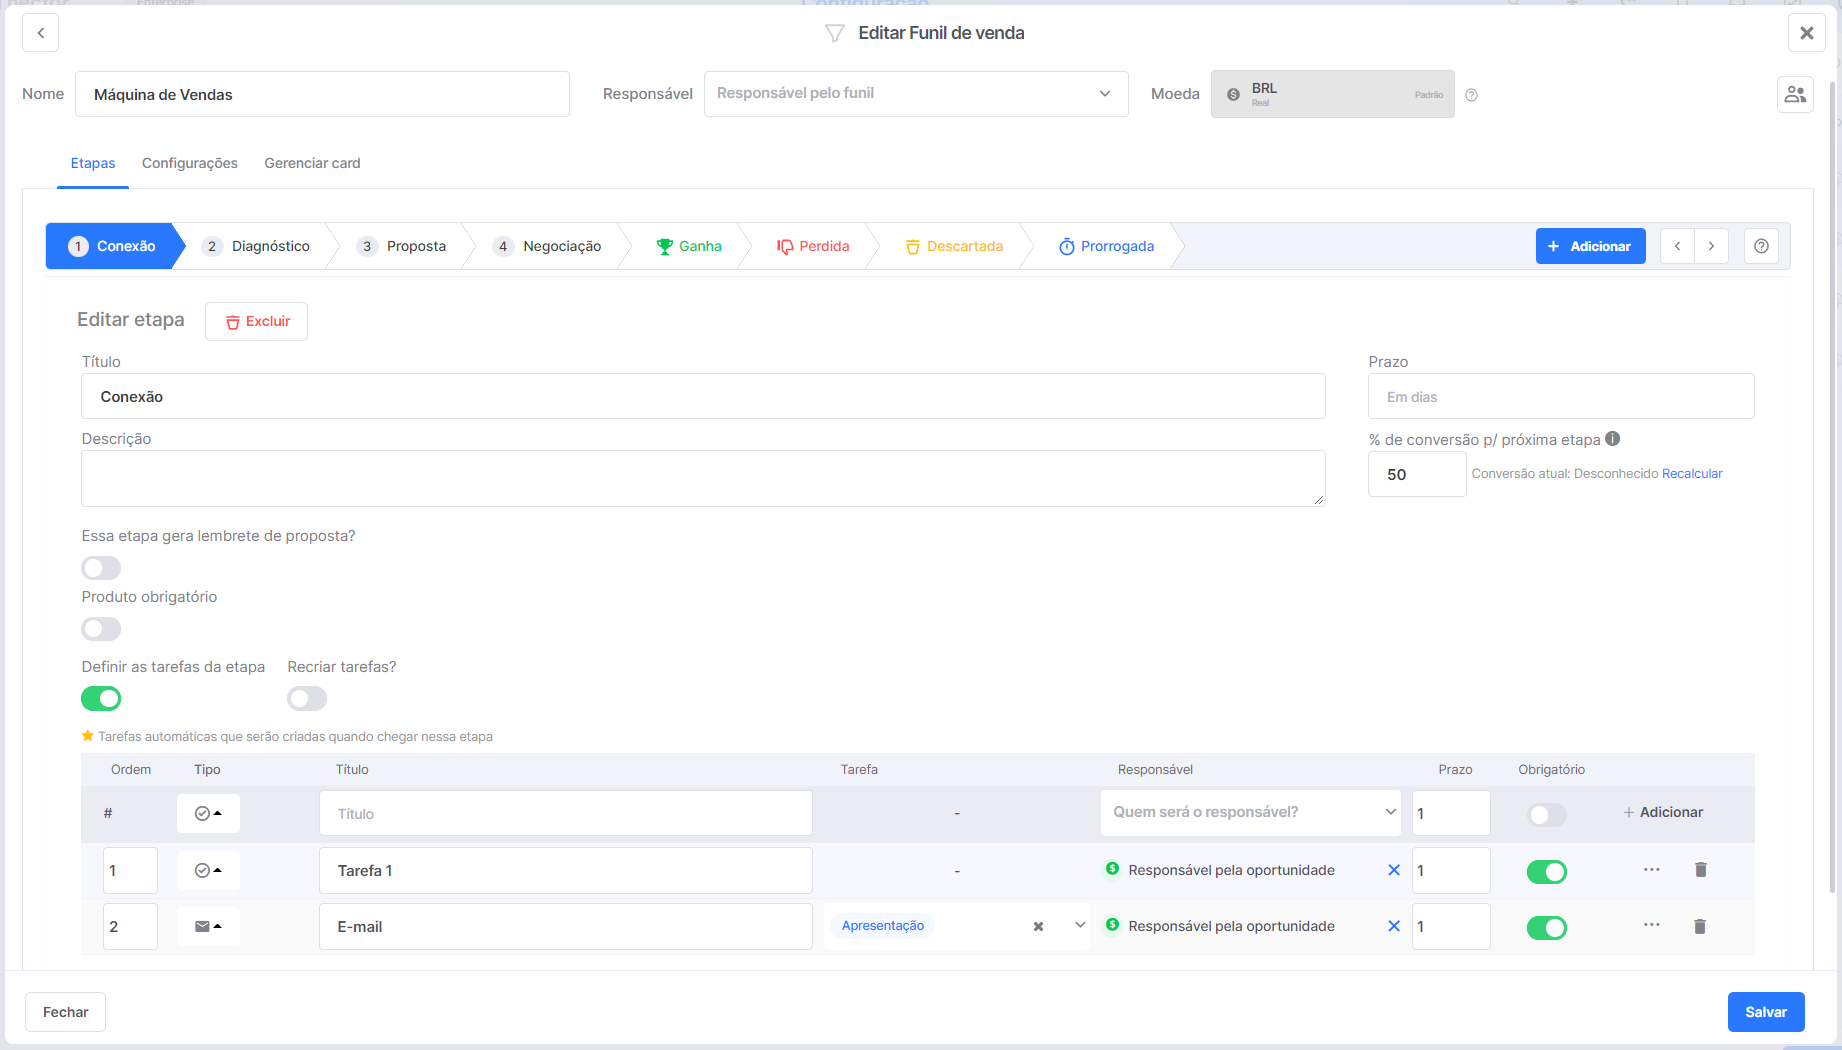Click the new task Título field
Viewport: 1842px width, 1050px height.
point(566,813)
